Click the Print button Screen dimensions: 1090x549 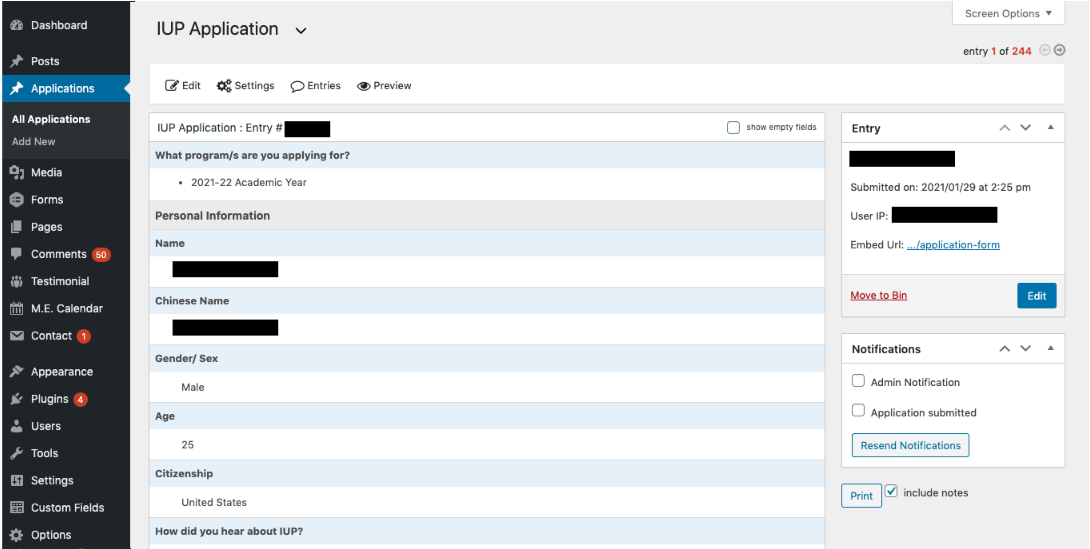pyautogui.click(x=861, y=495)
